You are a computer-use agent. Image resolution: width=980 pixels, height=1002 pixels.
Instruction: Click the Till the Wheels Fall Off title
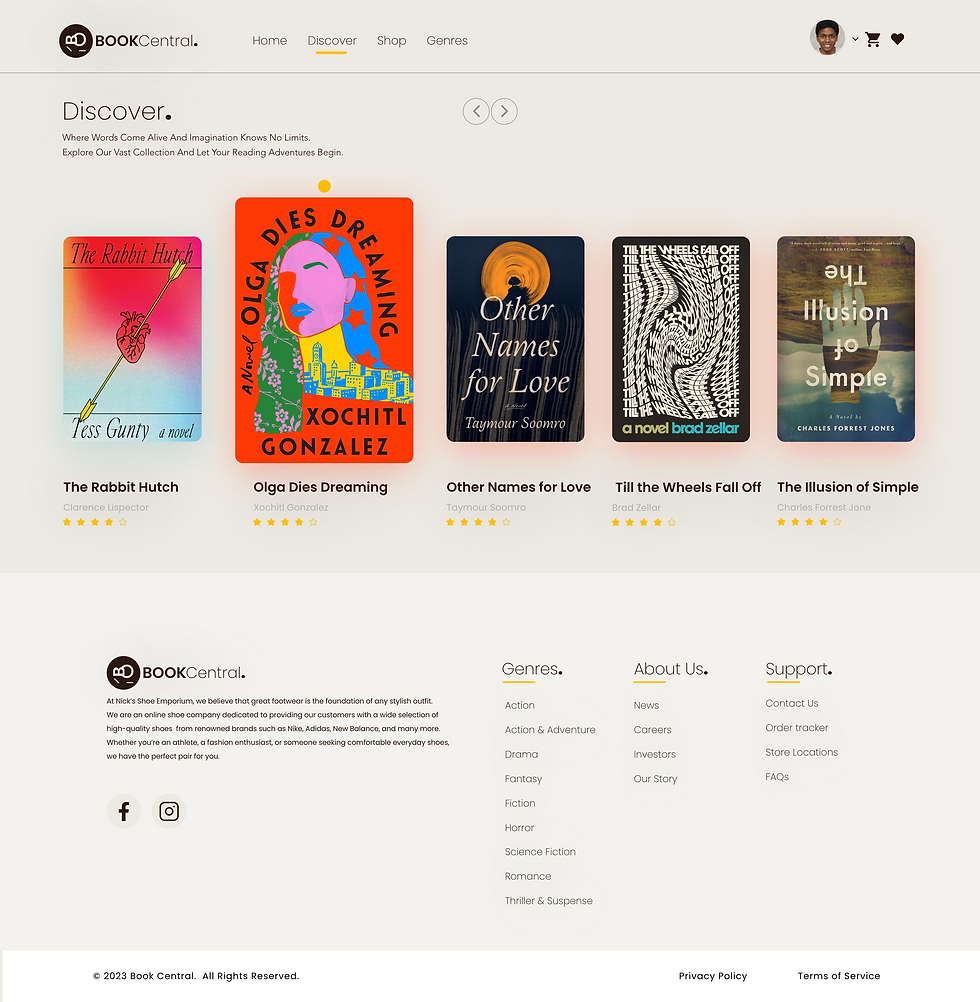pos(688,487)
